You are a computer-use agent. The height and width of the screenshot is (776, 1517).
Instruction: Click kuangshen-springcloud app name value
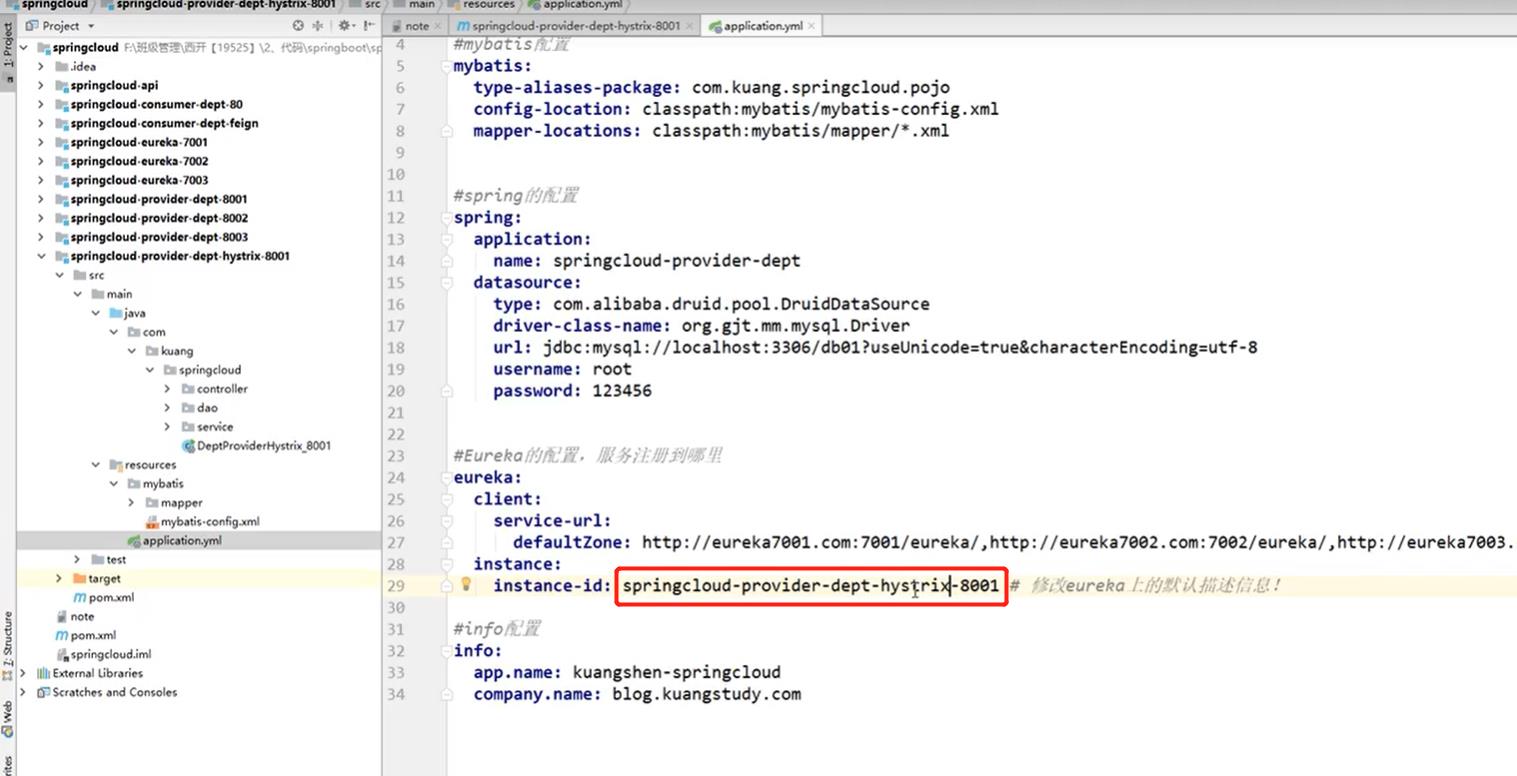676,672
